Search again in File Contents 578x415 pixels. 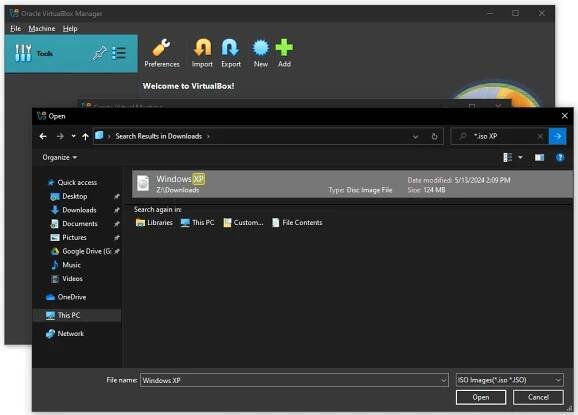[x=297, y=223]
